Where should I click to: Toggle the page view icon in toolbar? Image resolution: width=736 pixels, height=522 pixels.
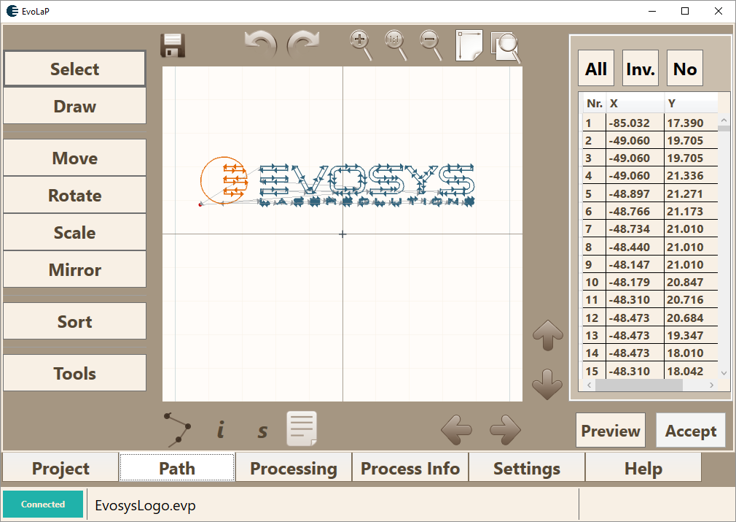[x=469, y=45]
